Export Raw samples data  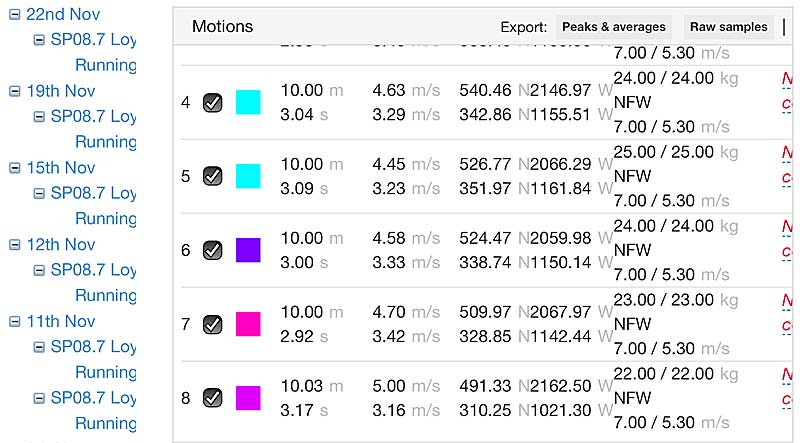pyautogui.click(x=729, y=27)
